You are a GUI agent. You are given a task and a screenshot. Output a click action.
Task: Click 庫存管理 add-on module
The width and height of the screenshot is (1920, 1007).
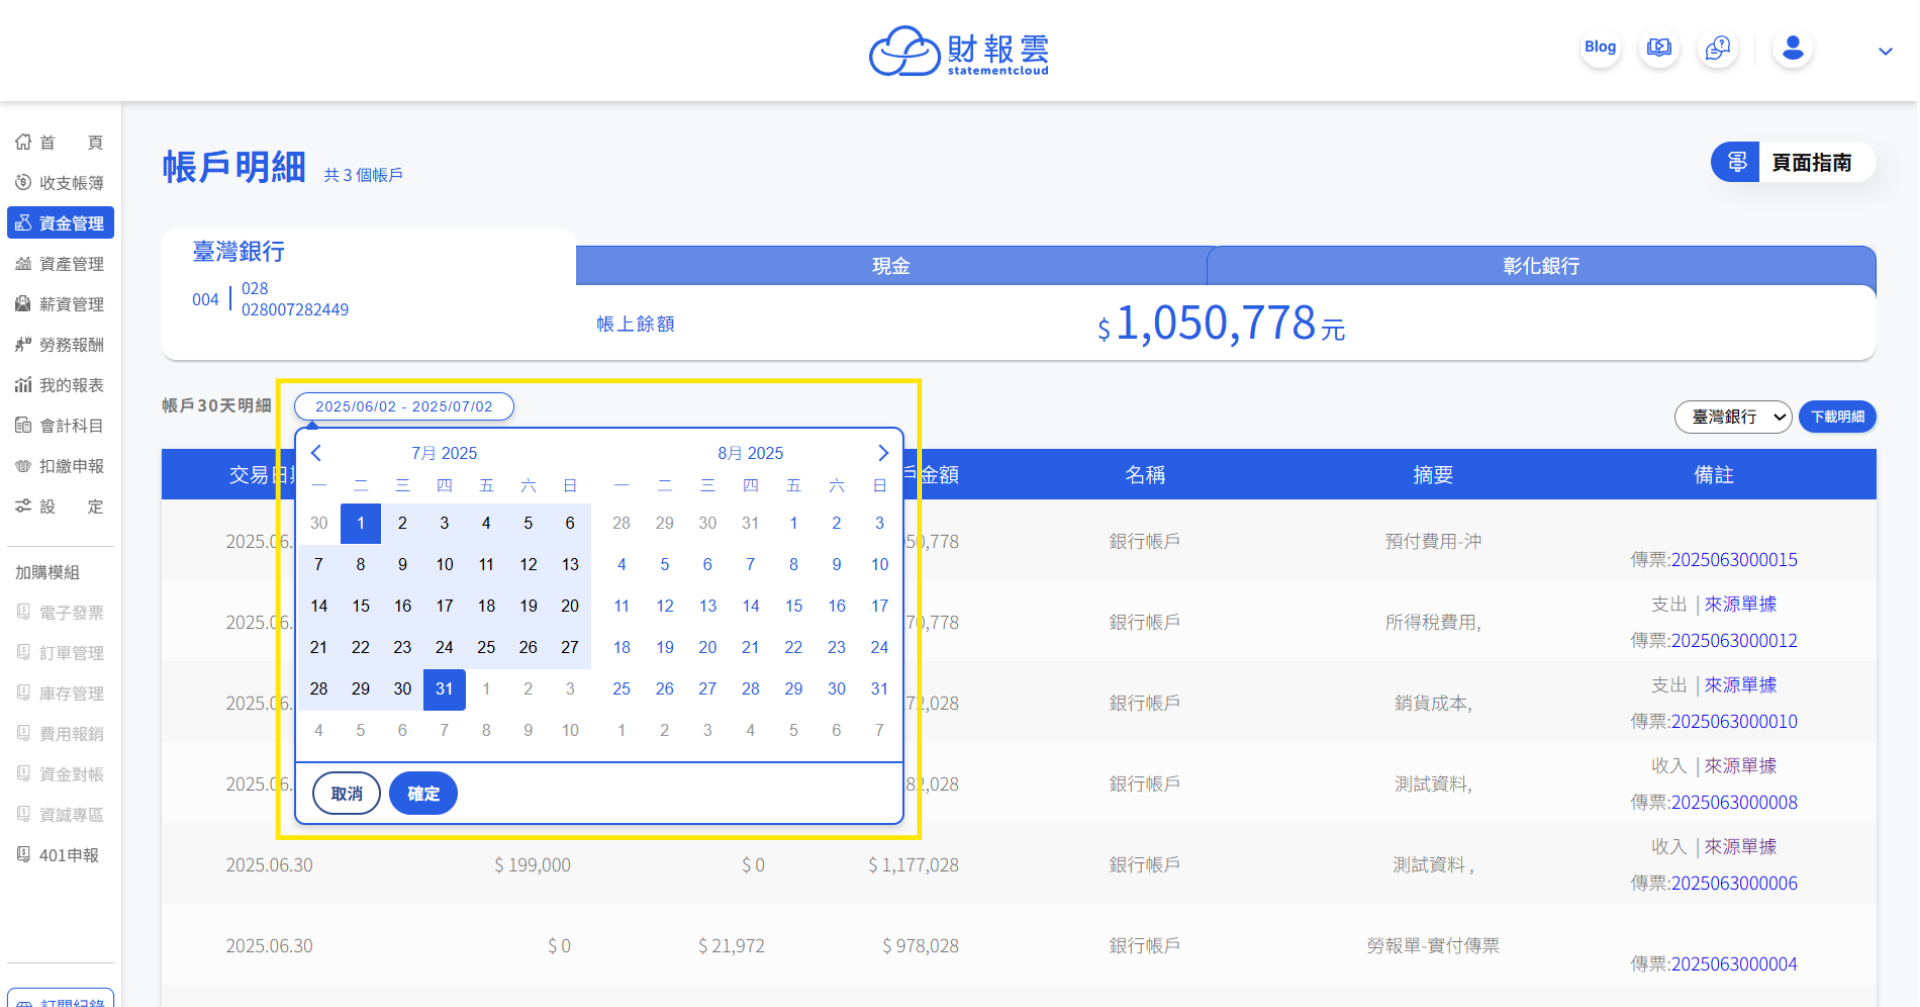click(60, 693)
